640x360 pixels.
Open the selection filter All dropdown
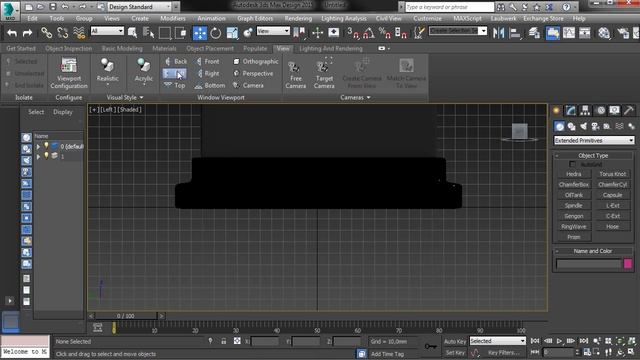107,31
